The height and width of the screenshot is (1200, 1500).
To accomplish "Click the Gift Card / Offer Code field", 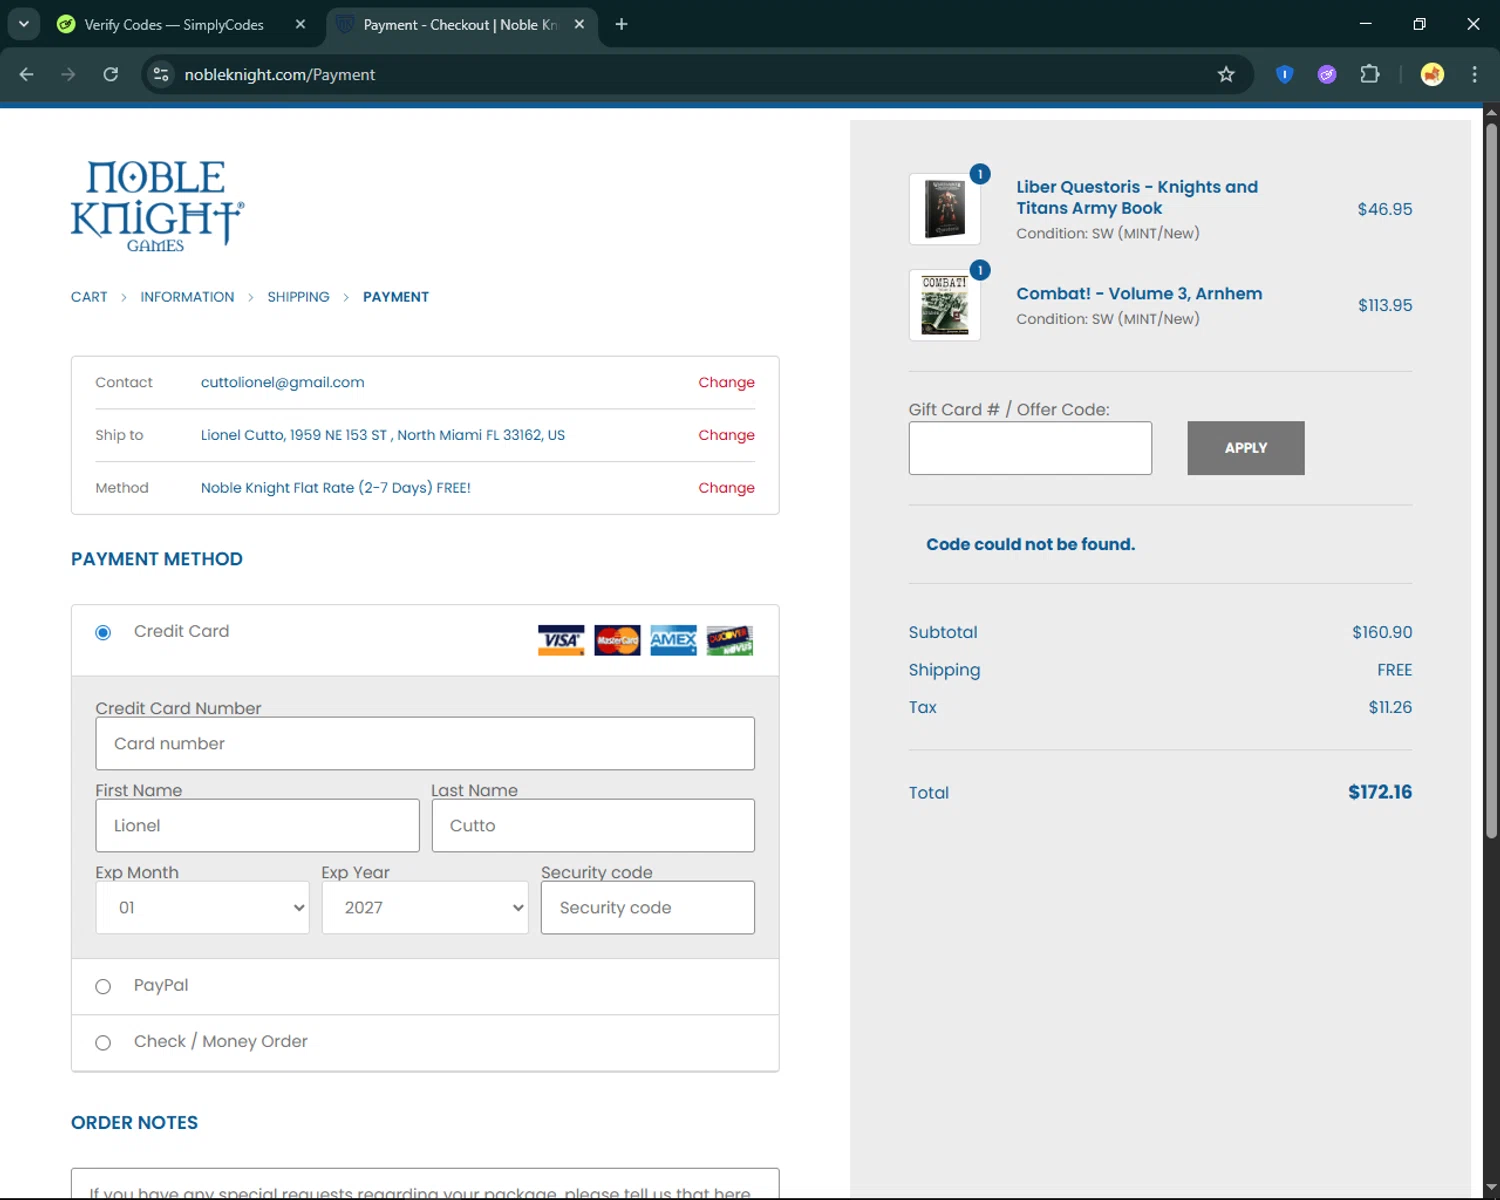I will click(1030, 448).
